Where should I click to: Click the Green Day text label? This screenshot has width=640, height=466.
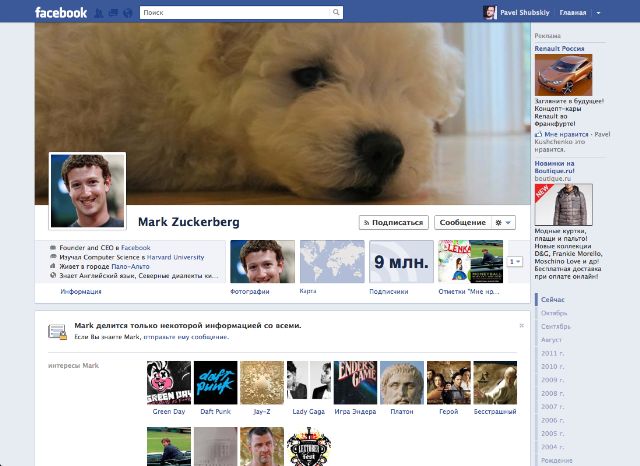coord(169,411)
